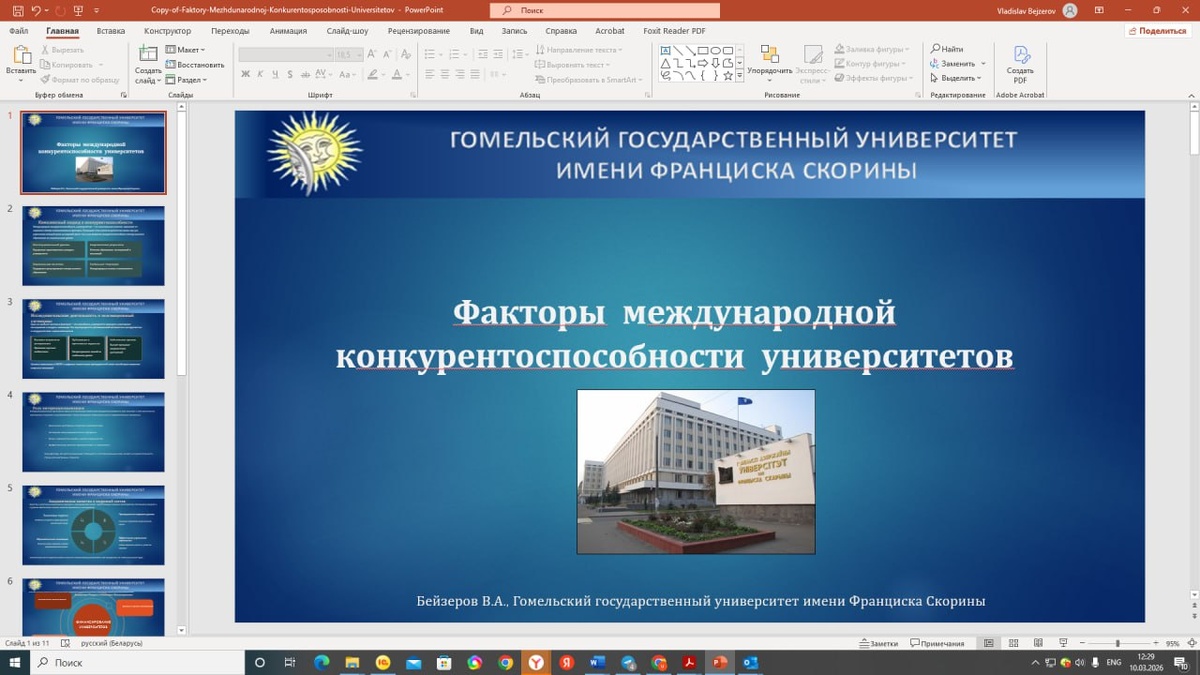Open the Windows Start menu
The width and height of the screenshot is (1200, 675).
click(x=15, y=662)
